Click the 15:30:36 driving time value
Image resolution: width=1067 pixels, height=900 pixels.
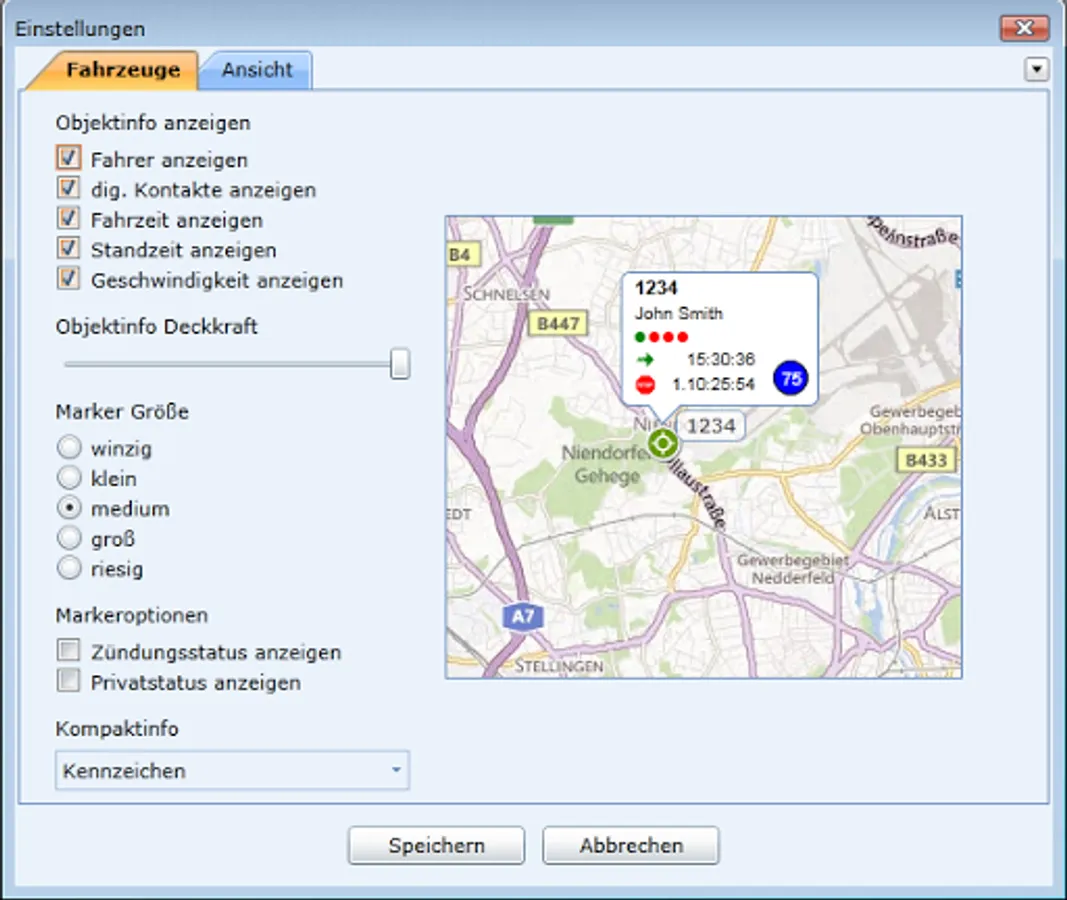[x=721, y=359]
